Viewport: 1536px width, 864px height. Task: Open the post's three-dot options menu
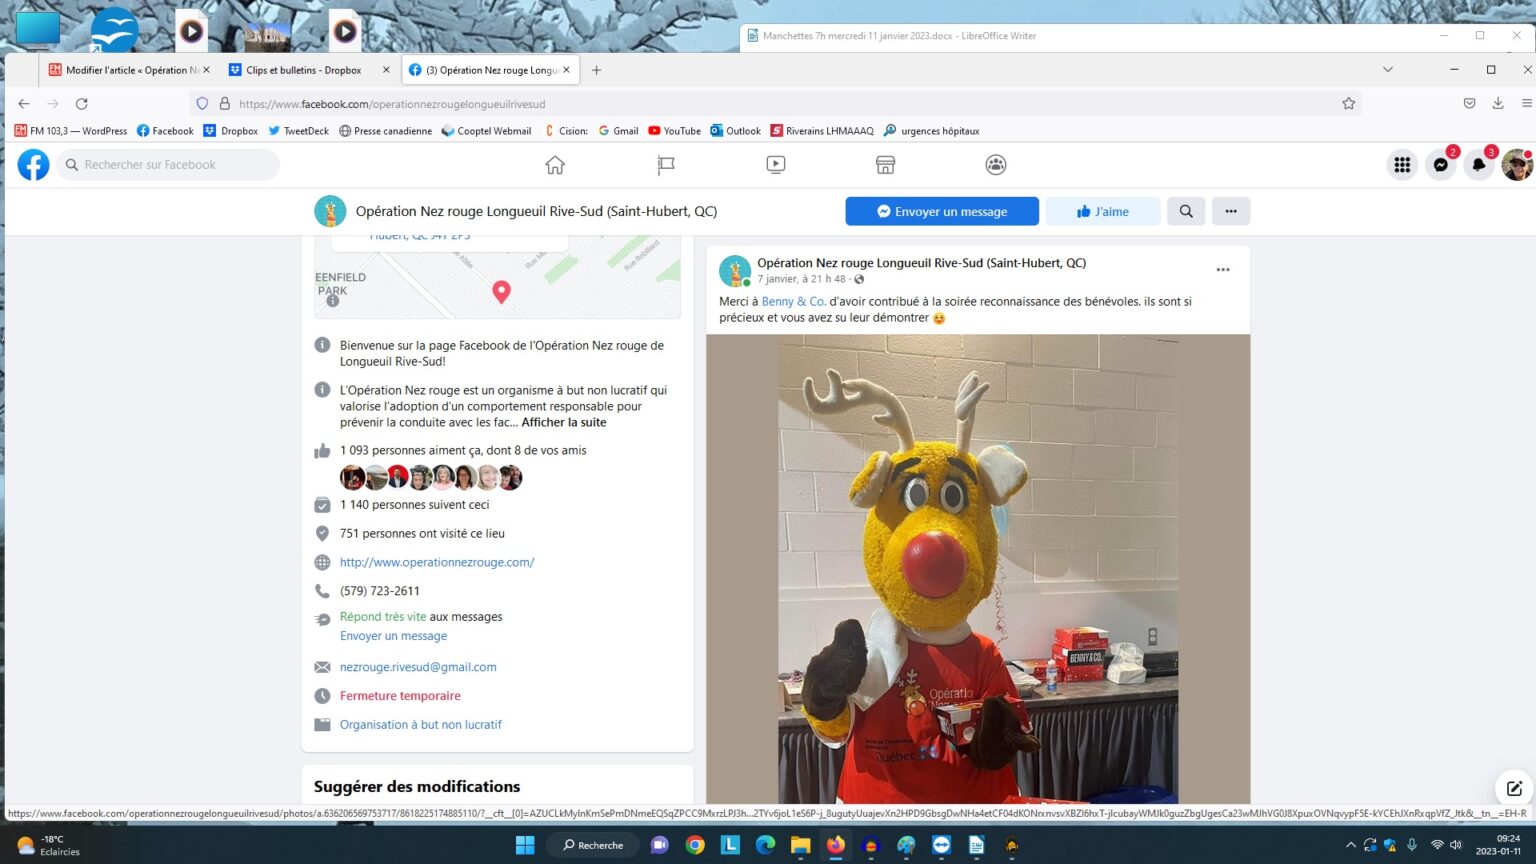(x=1222, y=270)
